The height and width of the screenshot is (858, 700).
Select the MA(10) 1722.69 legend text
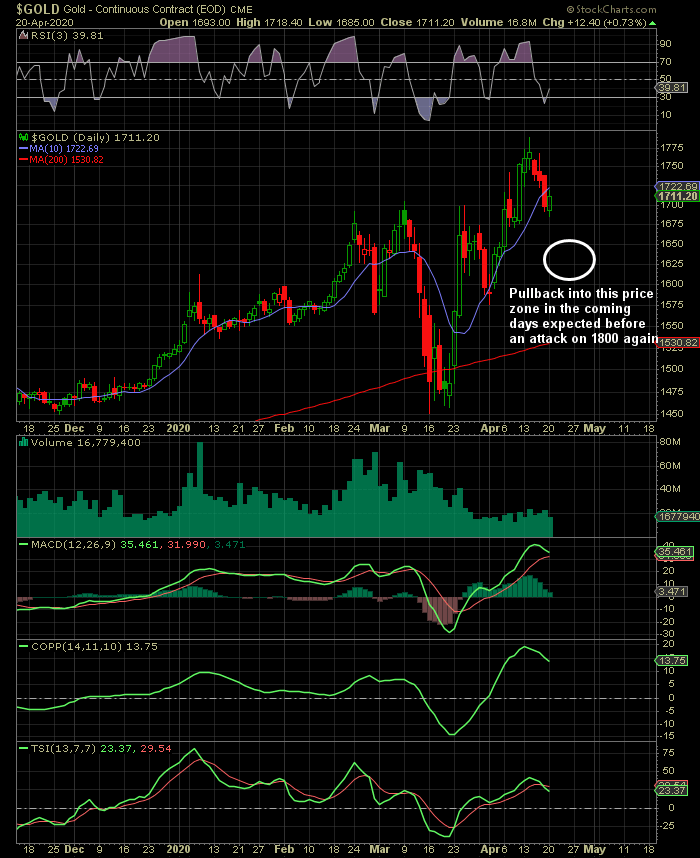pos(64,149)
